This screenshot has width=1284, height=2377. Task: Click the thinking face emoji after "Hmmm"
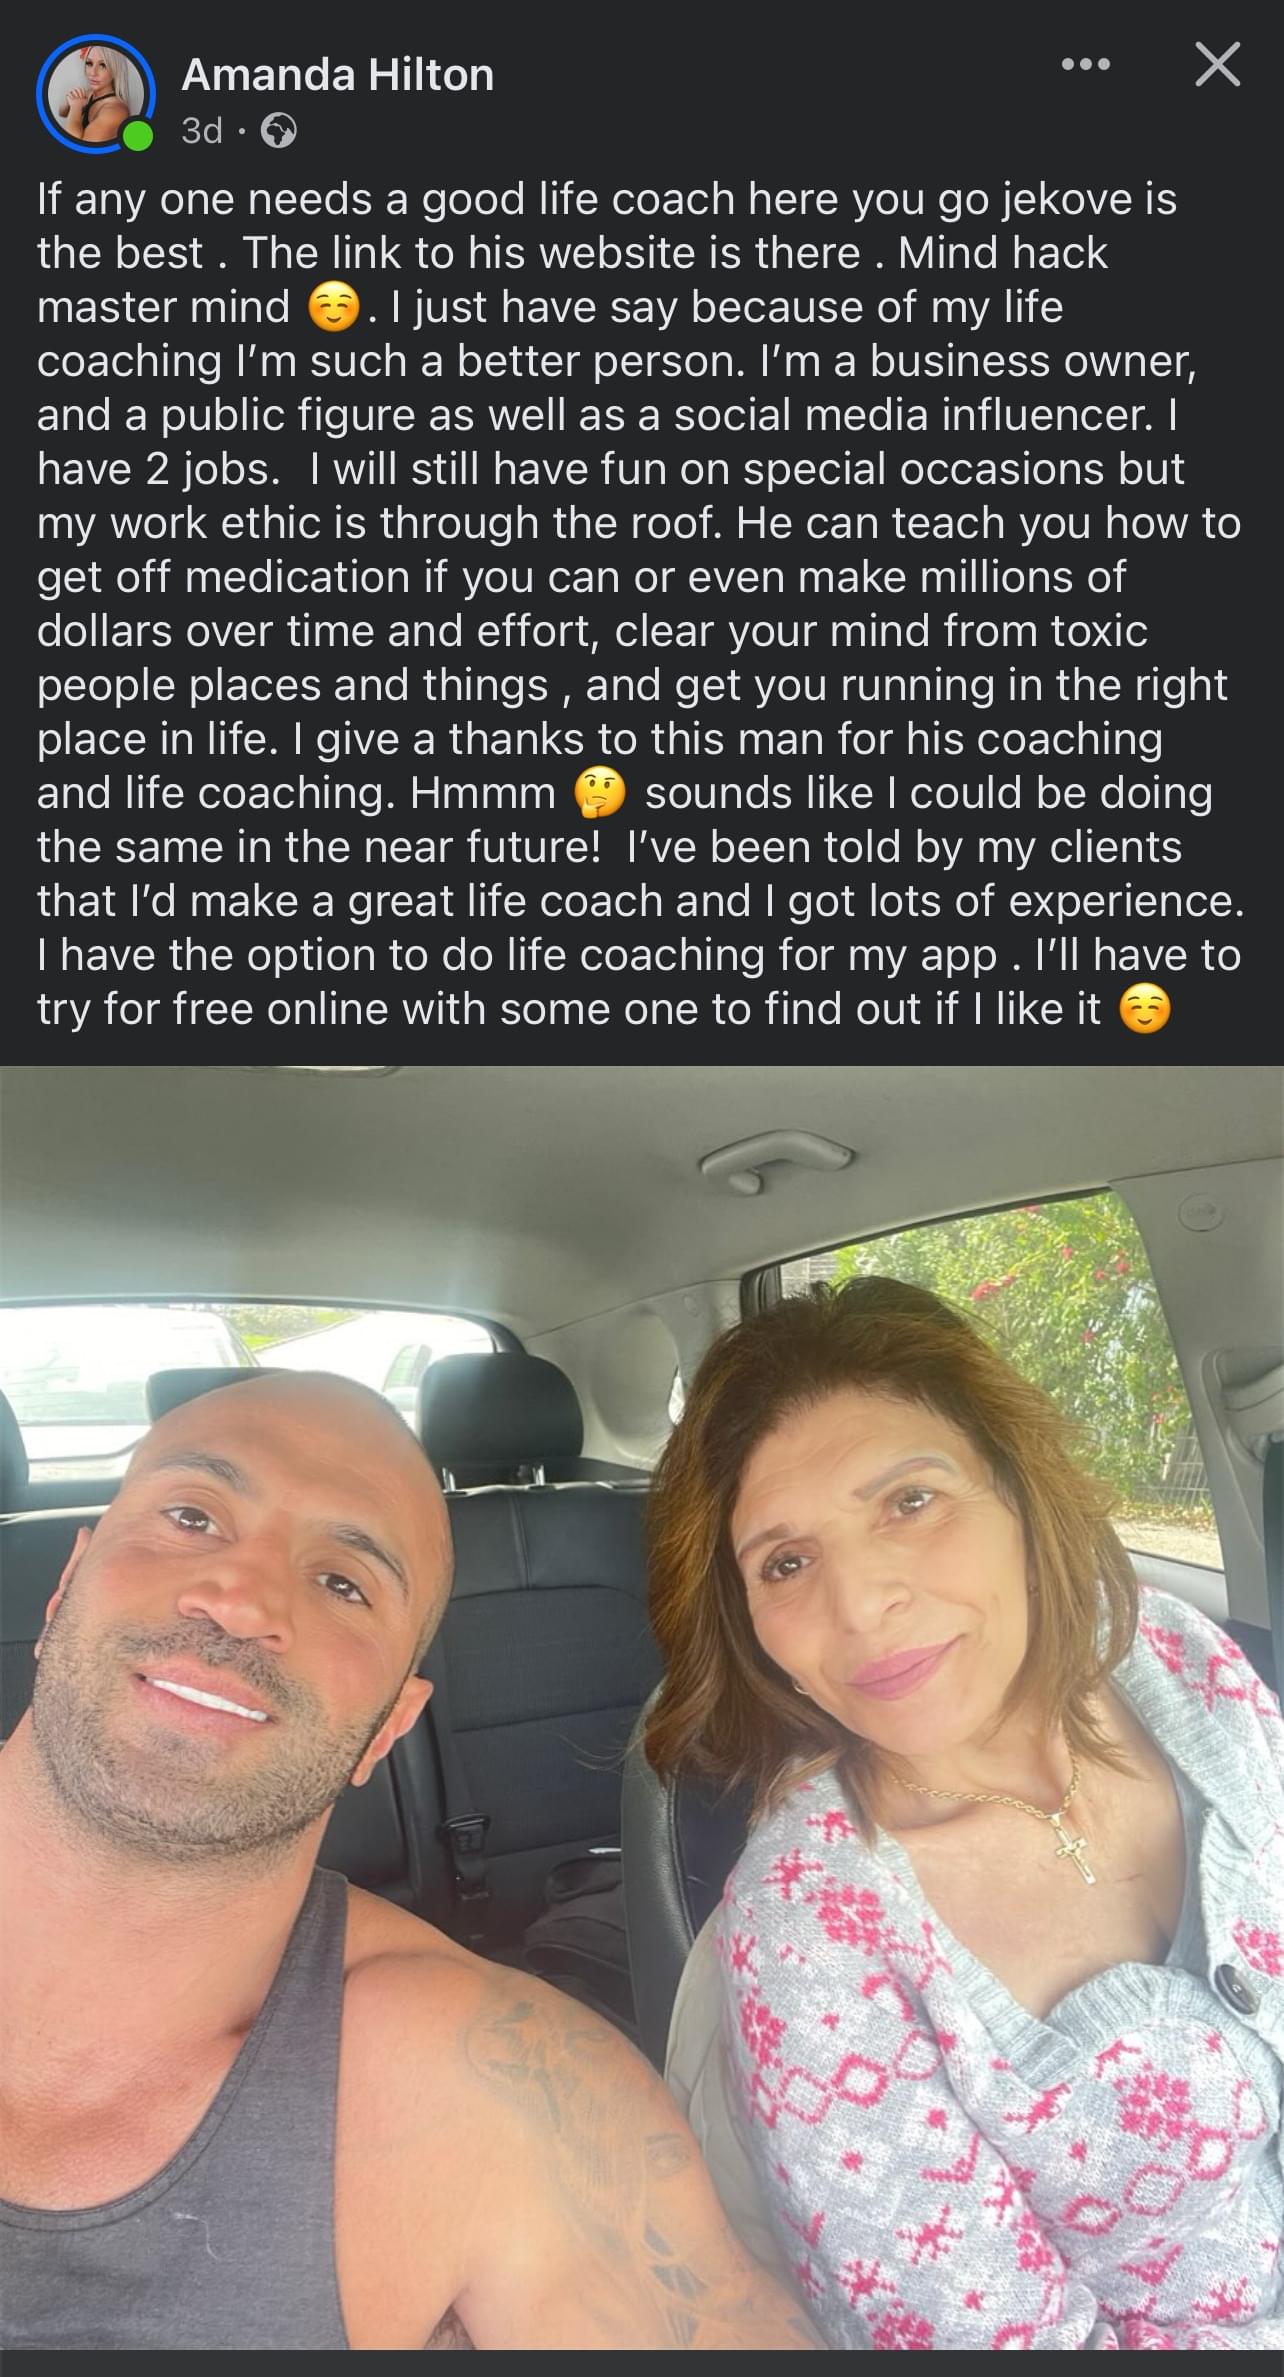point(599,794)
